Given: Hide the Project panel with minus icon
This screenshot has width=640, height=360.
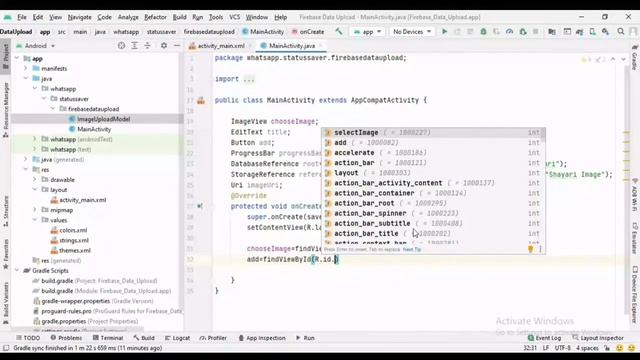Looking at the screenshot, I should [x=177, y=46].
